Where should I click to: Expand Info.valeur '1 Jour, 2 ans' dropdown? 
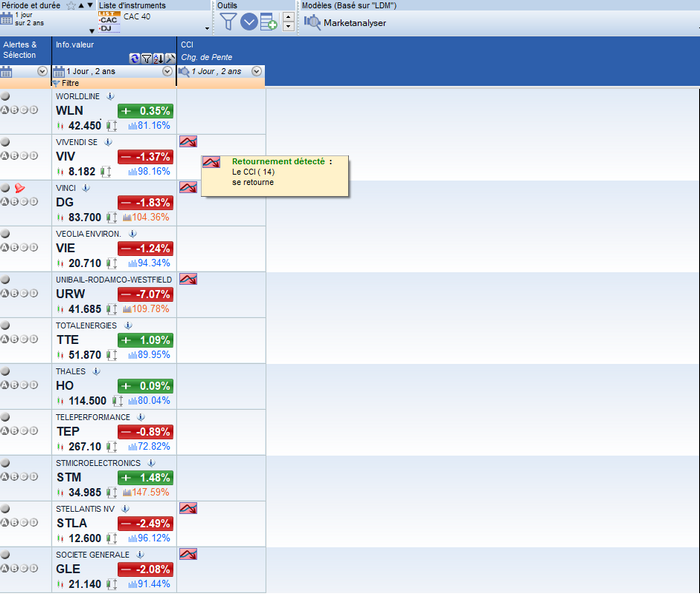[x=167, y=71]
